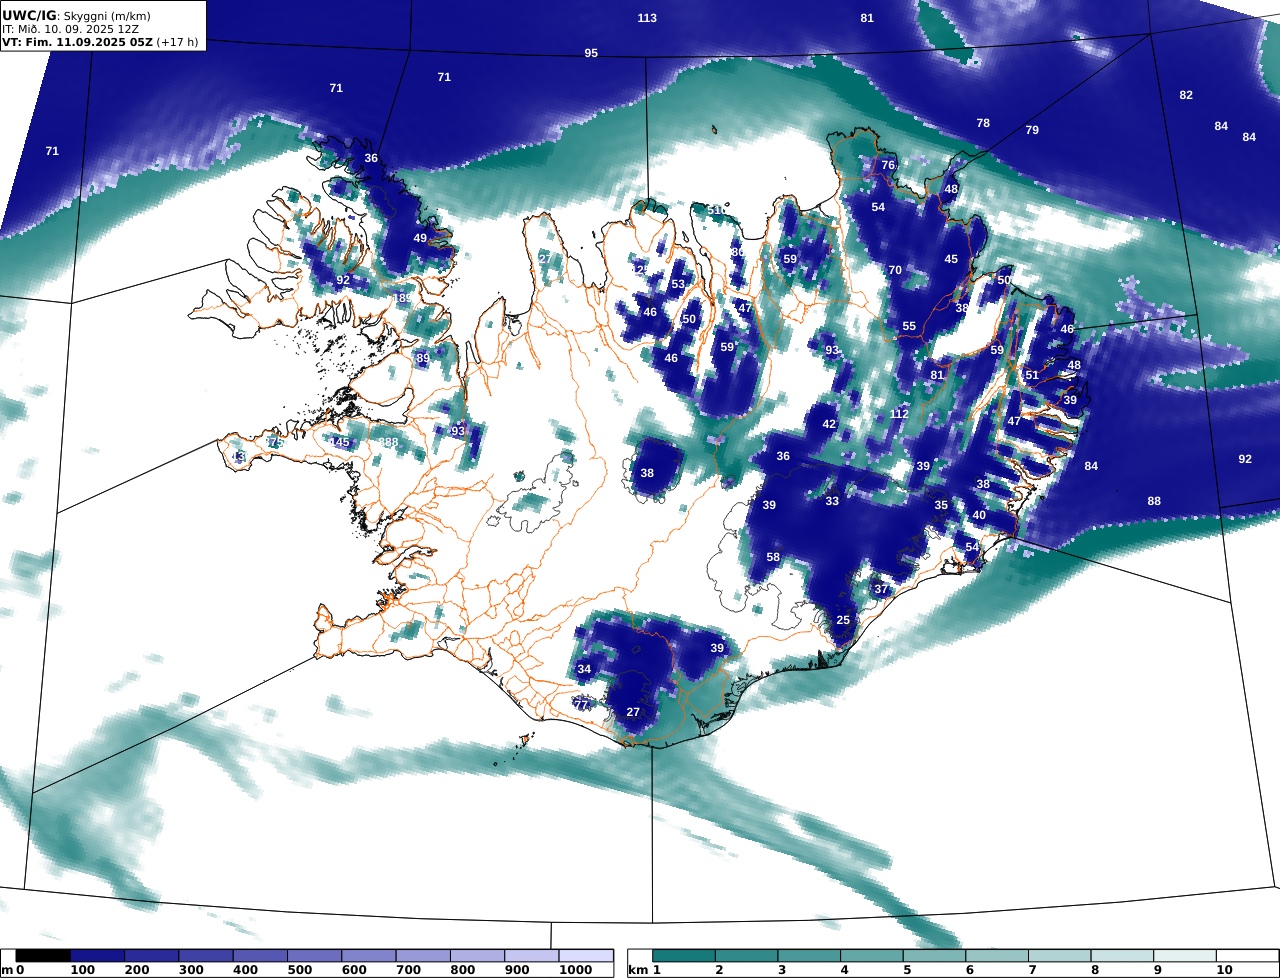Click visibility value 51 in the Eastfjords
The height and width of the screenshot is (978, 1280).
(1032, 375)
